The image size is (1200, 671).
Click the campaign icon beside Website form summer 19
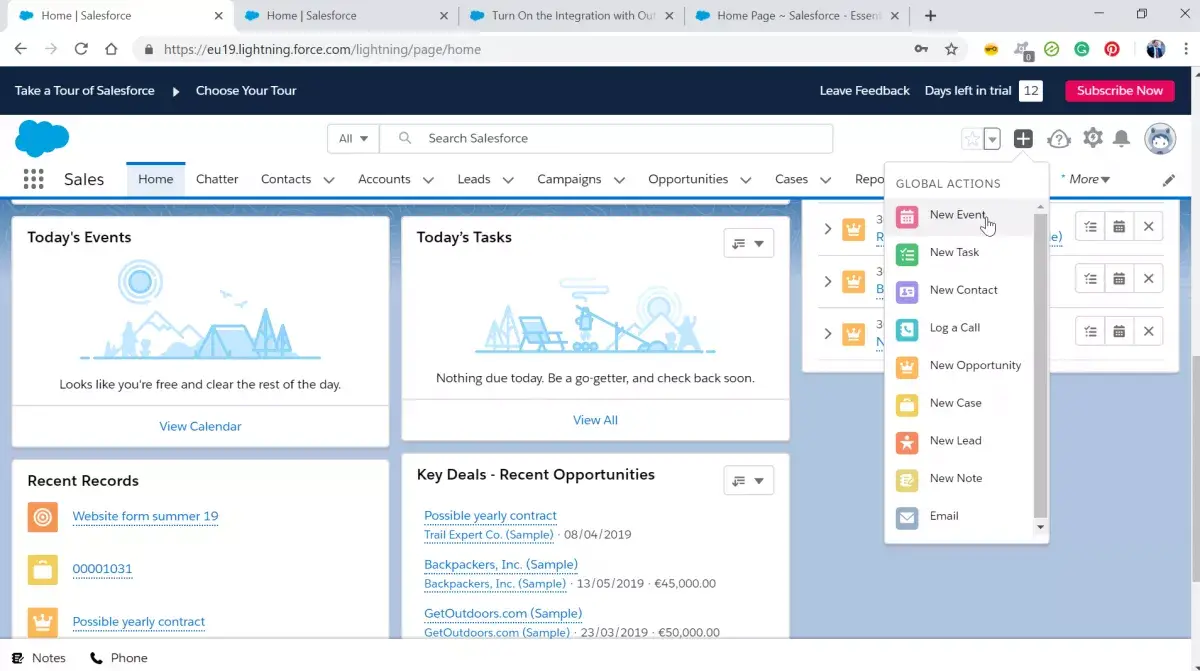coord(42,517)
